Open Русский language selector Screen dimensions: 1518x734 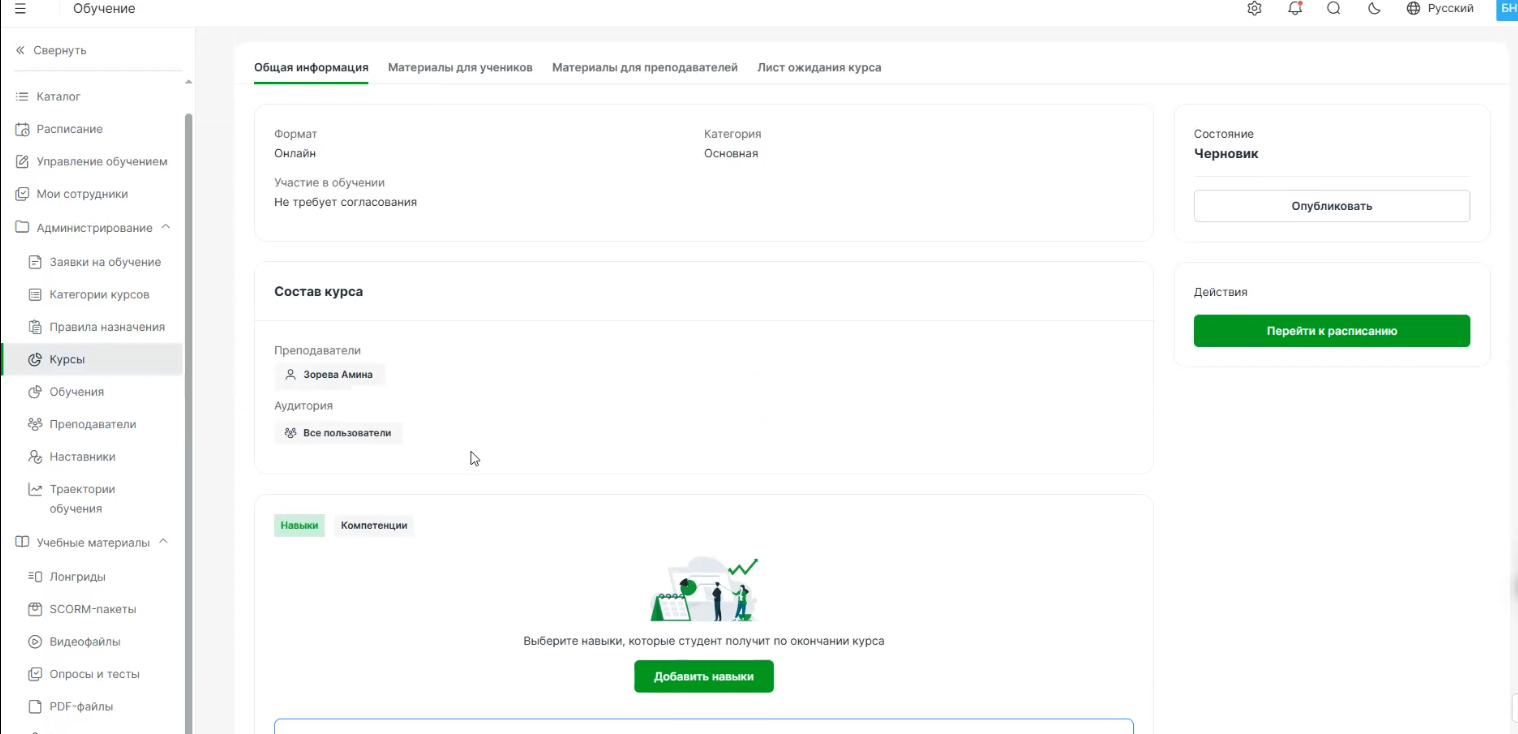1440,9
